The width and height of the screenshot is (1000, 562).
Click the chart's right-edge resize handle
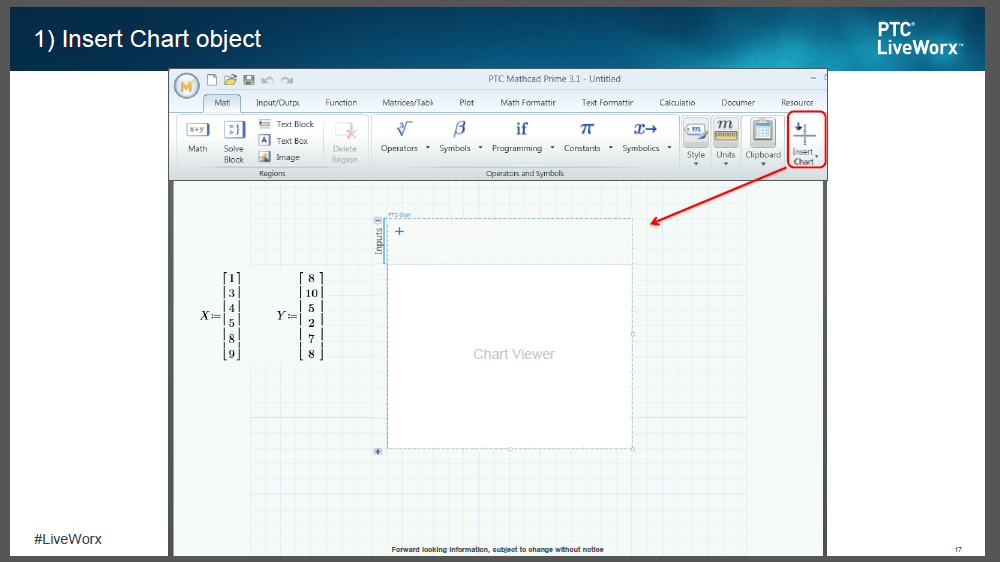[633, 334]
